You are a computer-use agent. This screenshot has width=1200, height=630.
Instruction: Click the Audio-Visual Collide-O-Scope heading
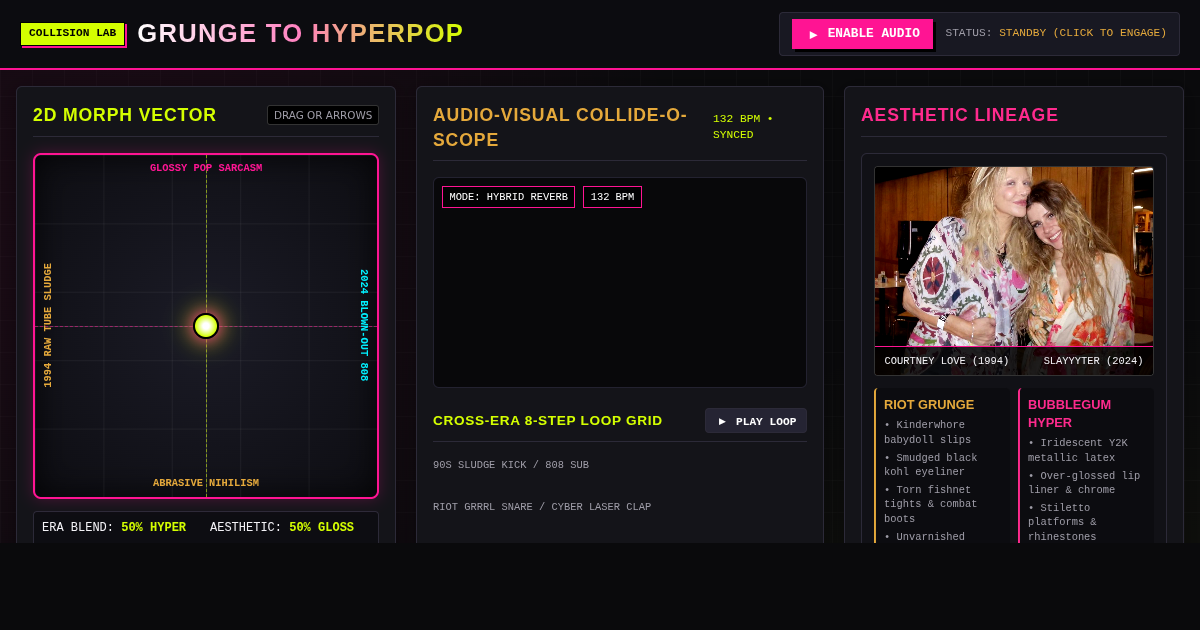click(560, 128)
